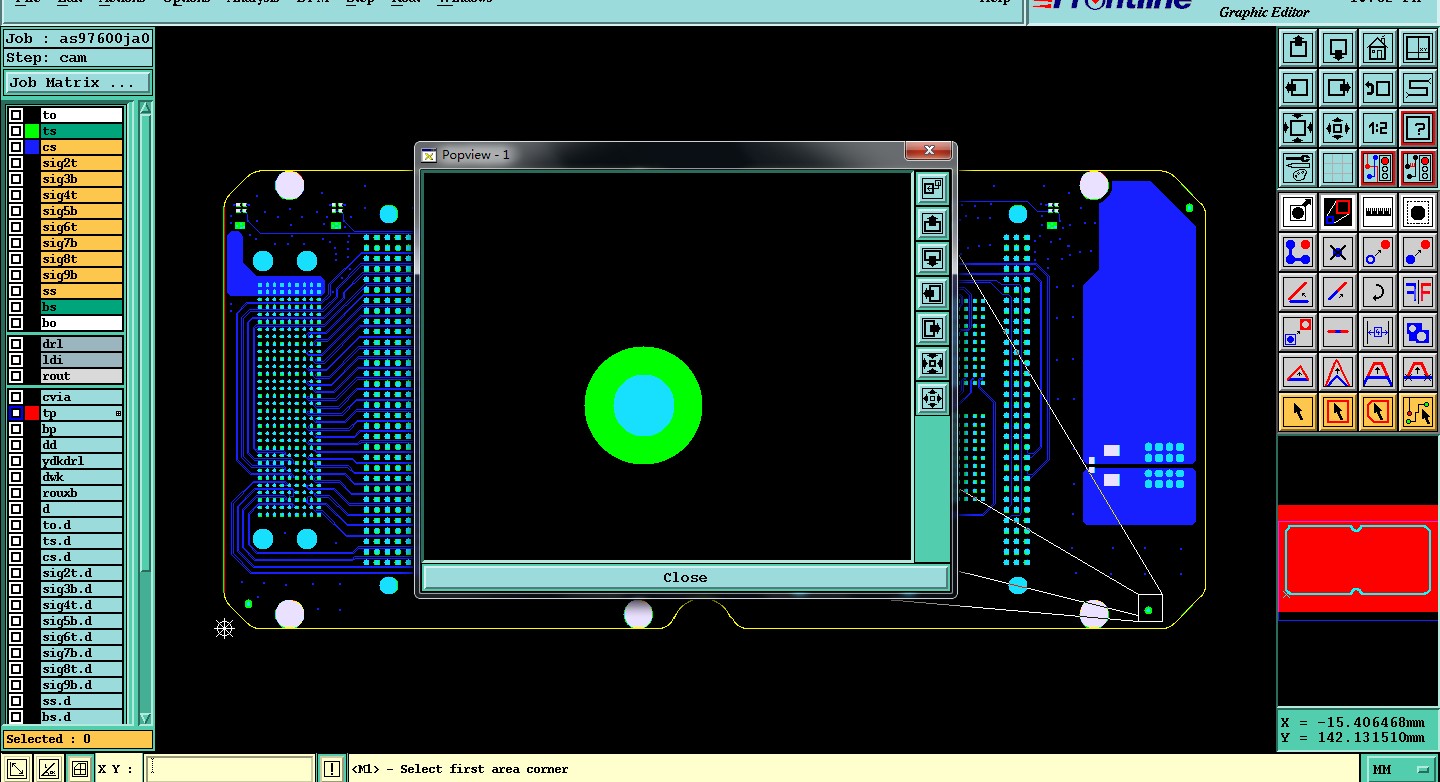
Task: Toggle checkbox for layer to
Action: click(x=16, y=115)
